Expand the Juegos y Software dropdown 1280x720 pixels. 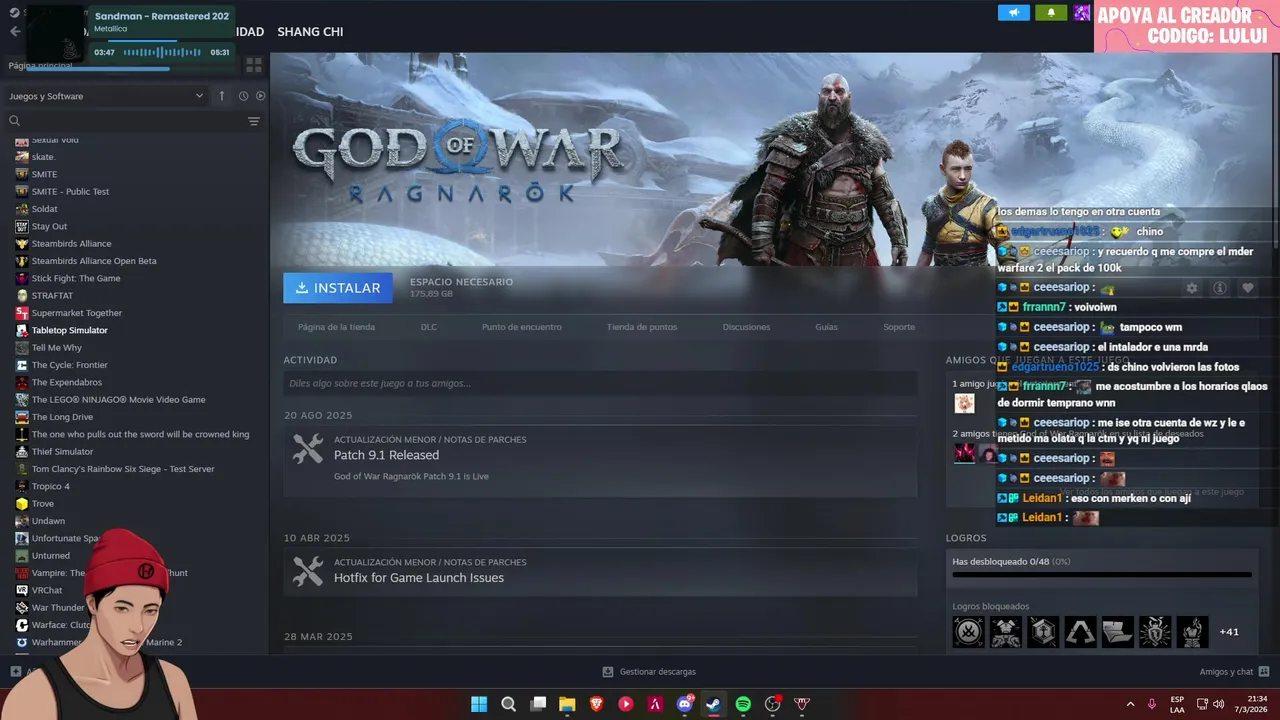click(x=106, y=96)
